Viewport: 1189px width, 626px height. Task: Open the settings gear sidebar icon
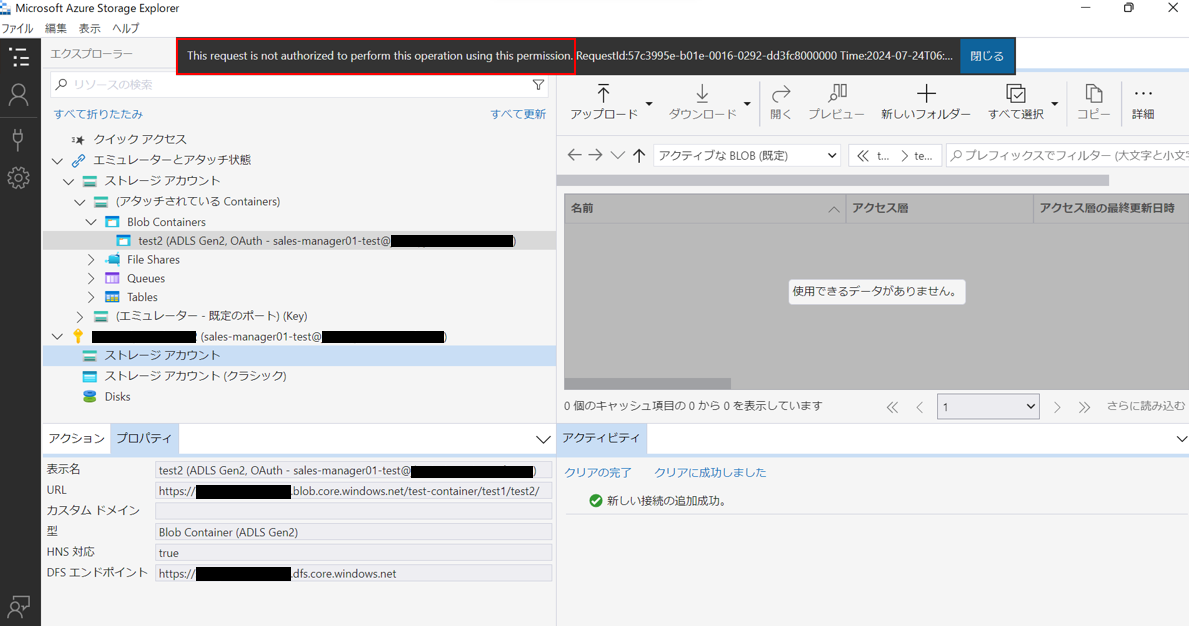point(19,178)
